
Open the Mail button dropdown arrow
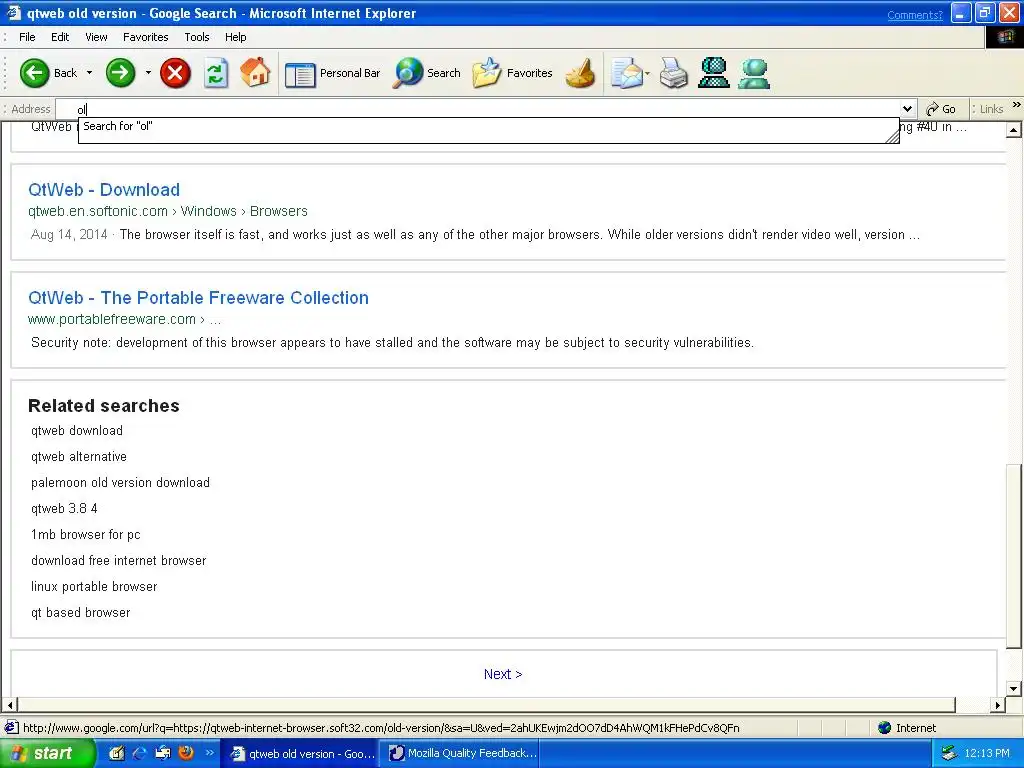(647, 73)
